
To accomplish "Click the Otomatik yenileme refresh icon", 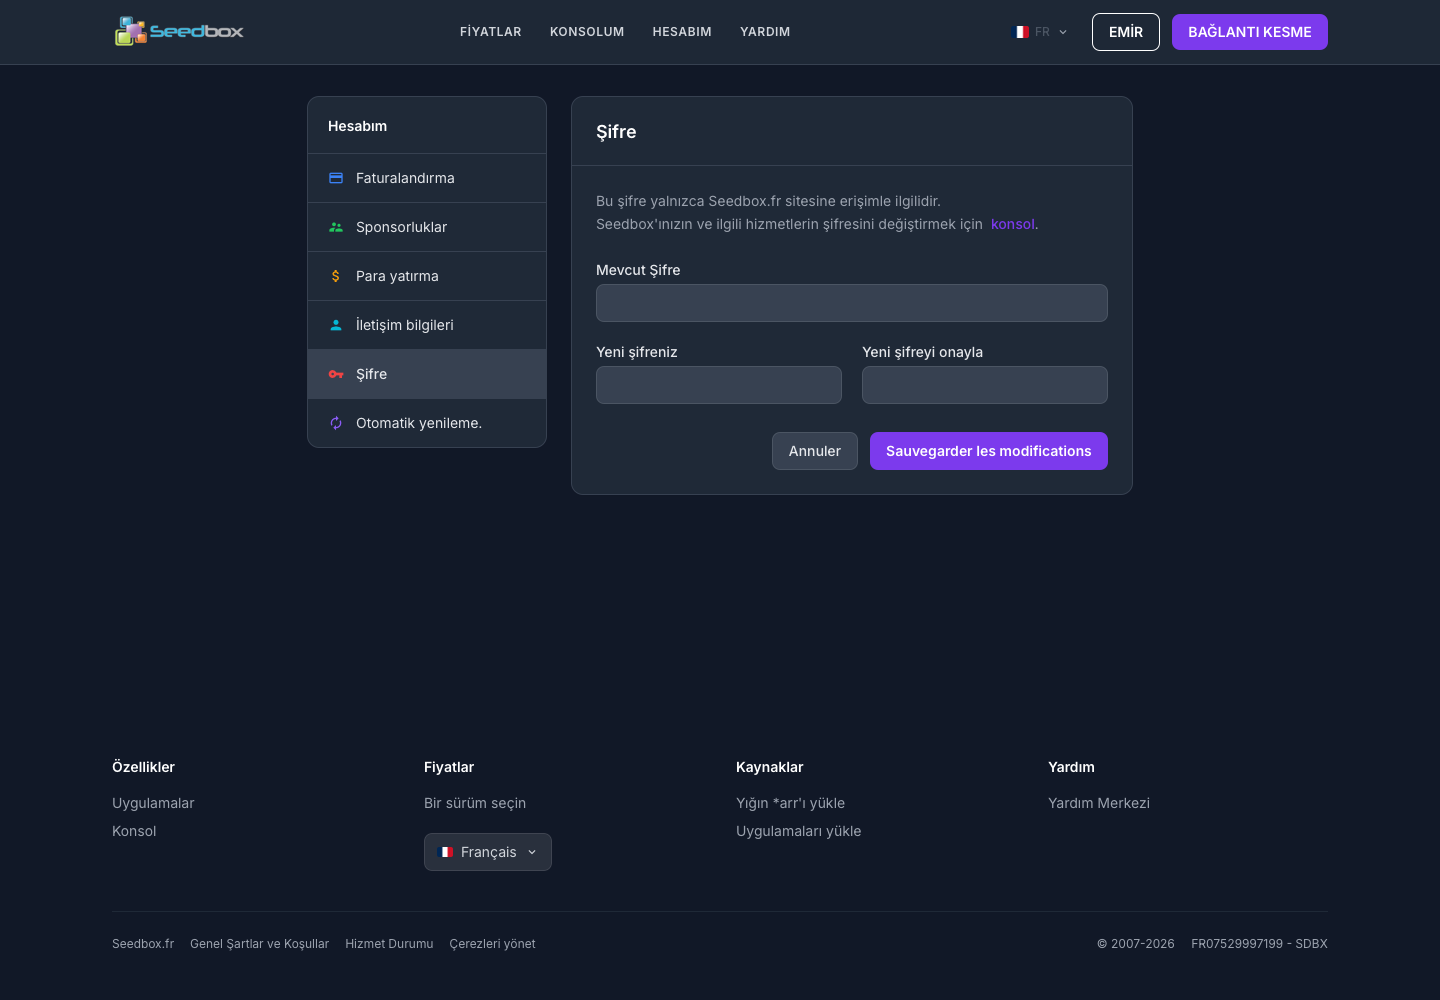I will pyautogui.click(x=336, y=423).
